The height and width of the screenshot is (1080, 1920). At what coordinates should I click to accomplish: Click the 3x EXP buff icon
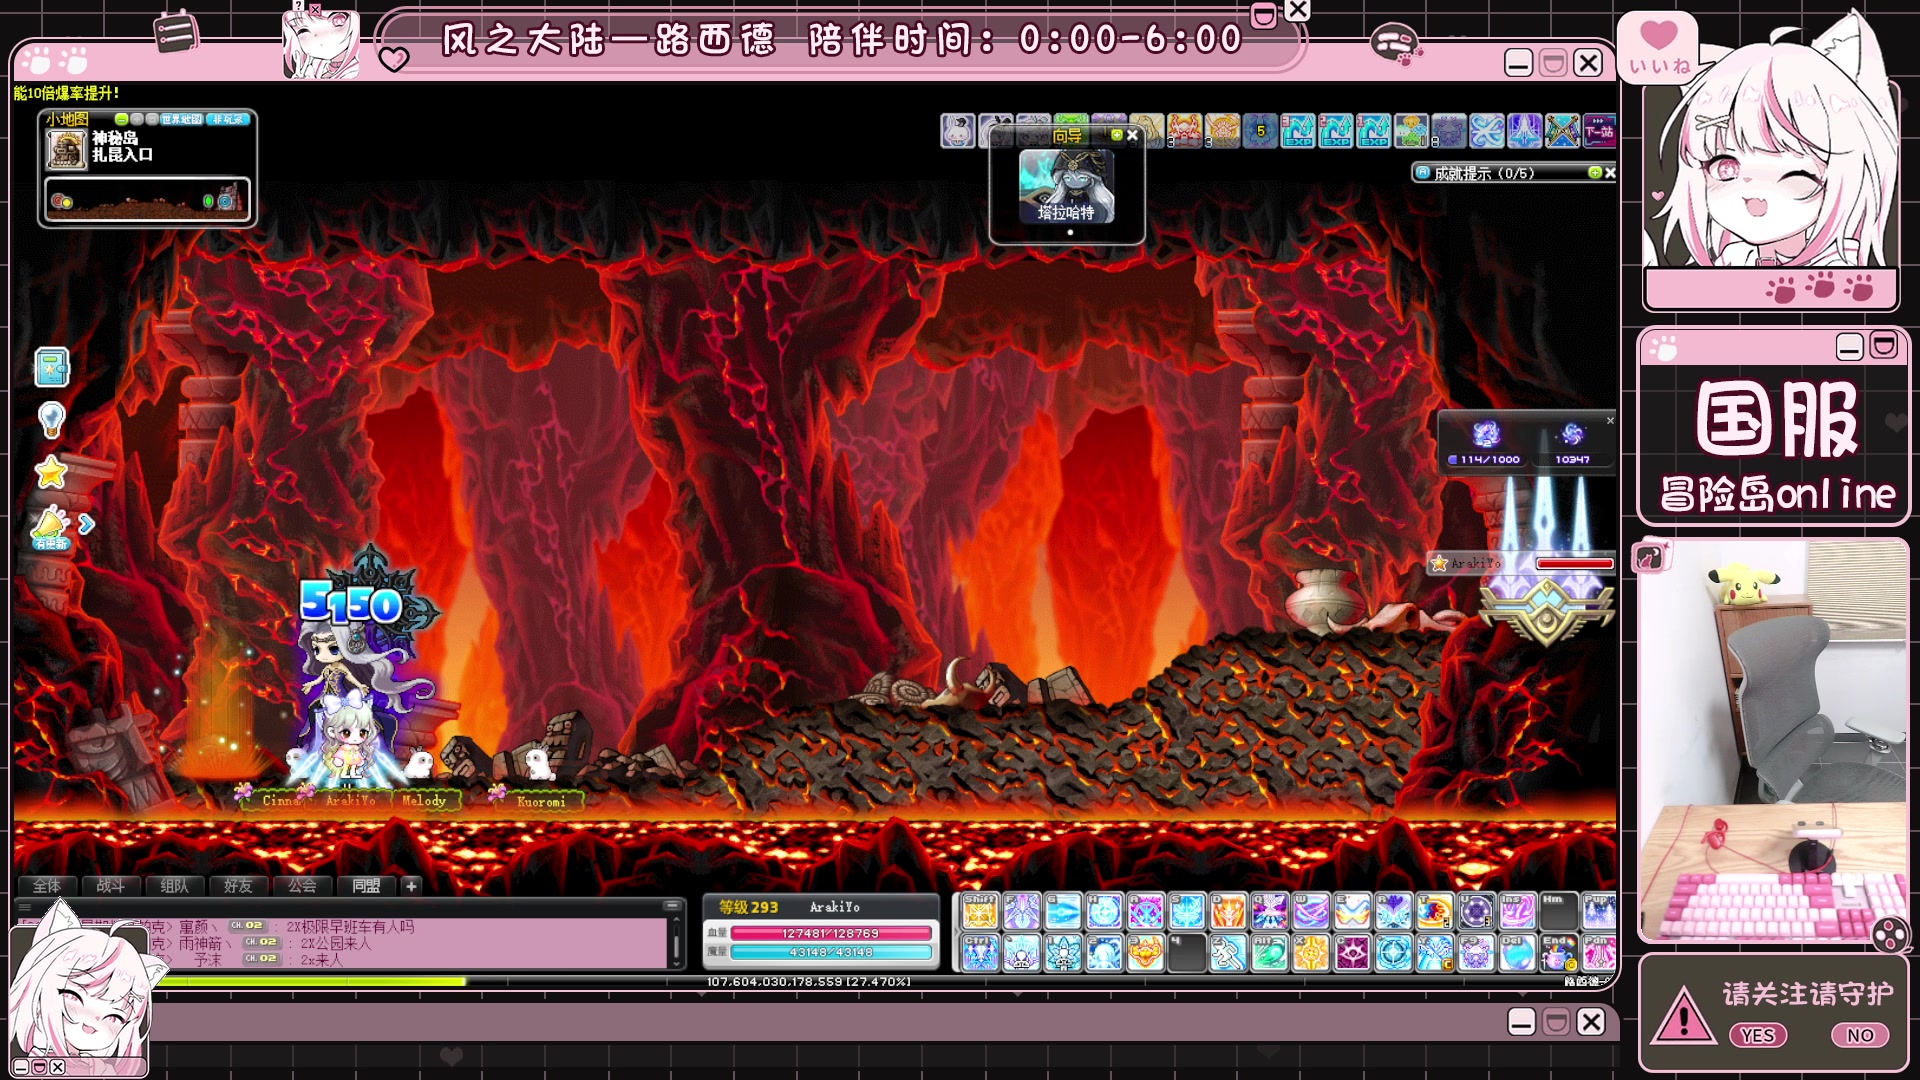coord(1298,130)
